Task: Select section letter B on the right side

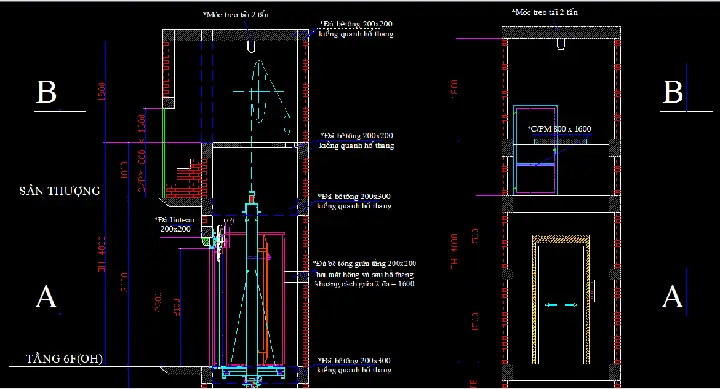Action: [673, 92]
